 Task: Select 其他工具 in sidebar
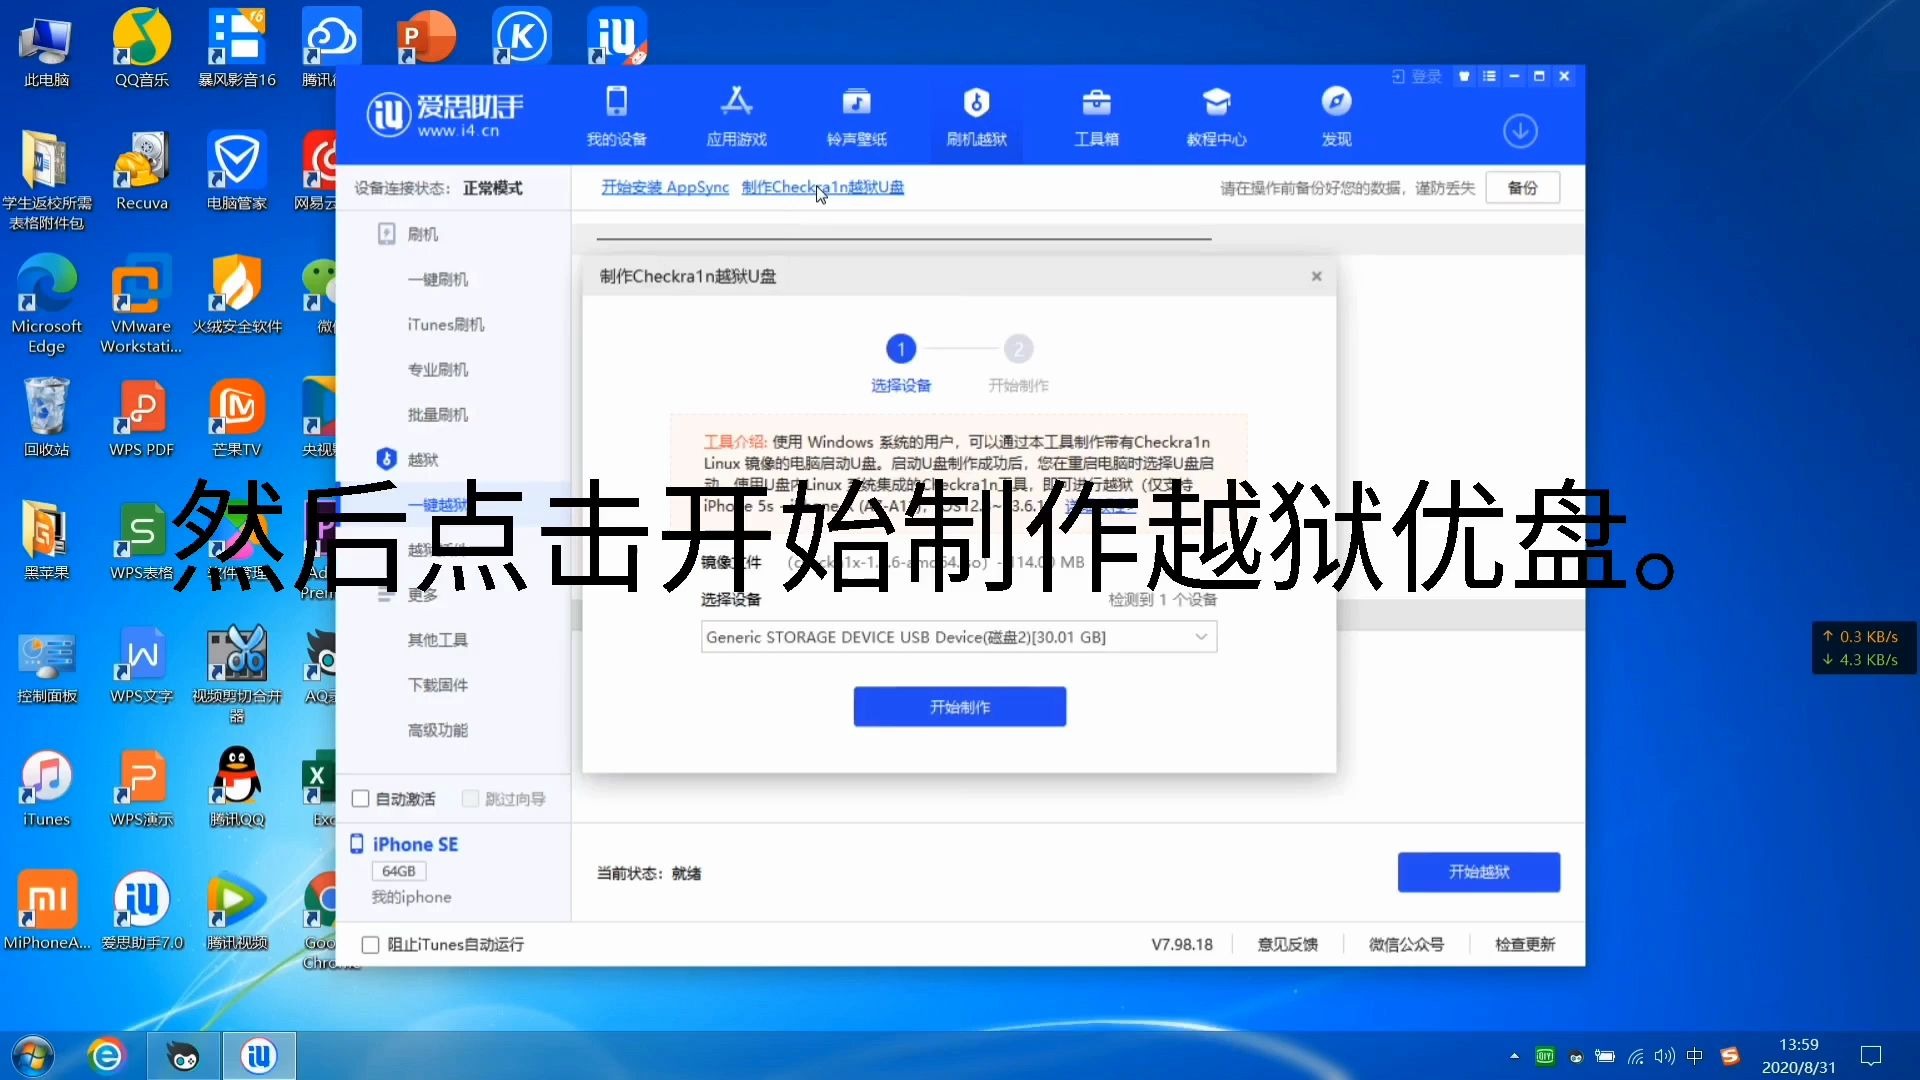[437, 640]
